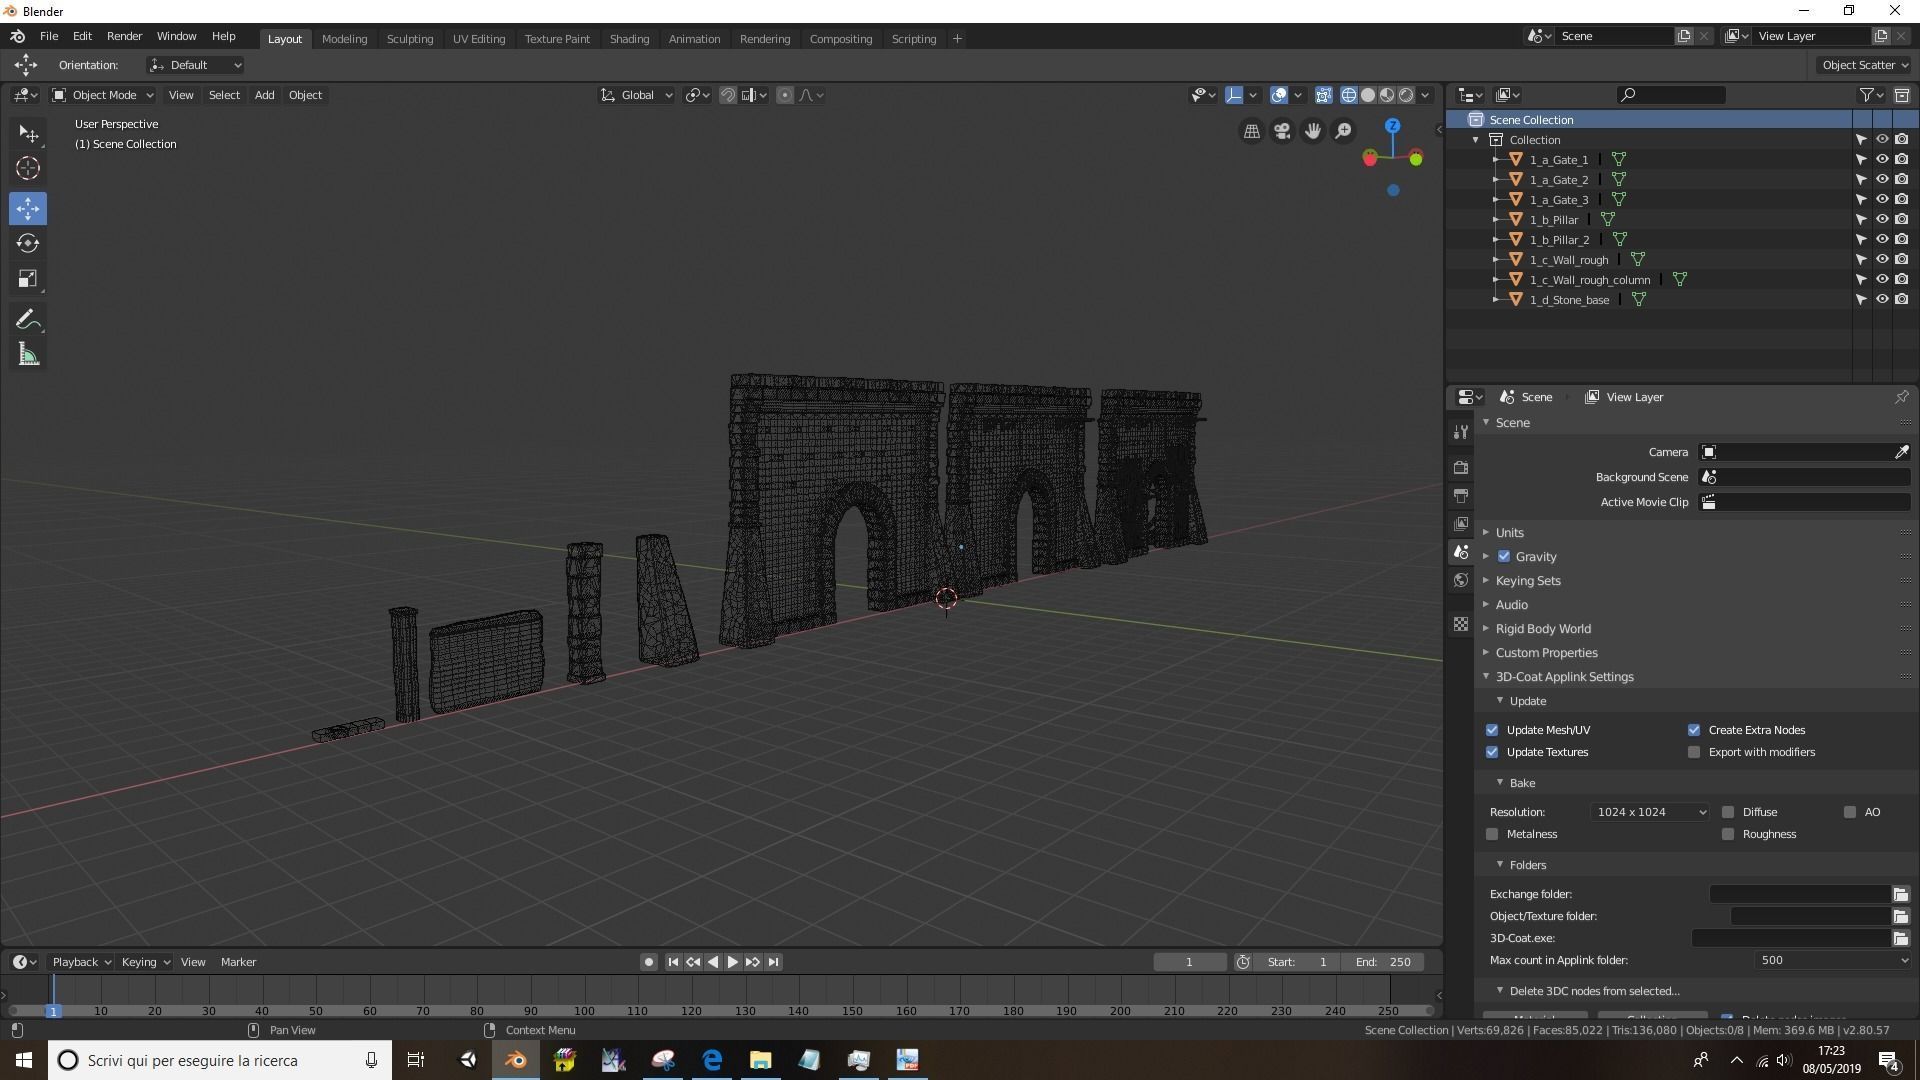Enable Export with modifiers
The height and width of the screenshot is (1080, 1920).
coord(1694,752)
